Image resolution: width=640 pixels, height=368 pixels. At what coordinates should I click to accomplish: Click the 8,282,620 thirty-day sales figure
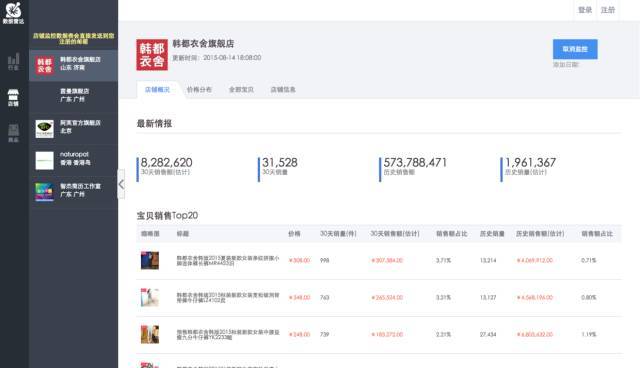[167, 162]
